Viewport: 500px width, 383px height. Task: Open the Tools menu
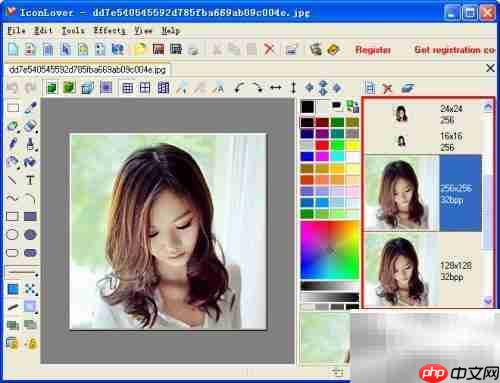(x=73, y=31)
